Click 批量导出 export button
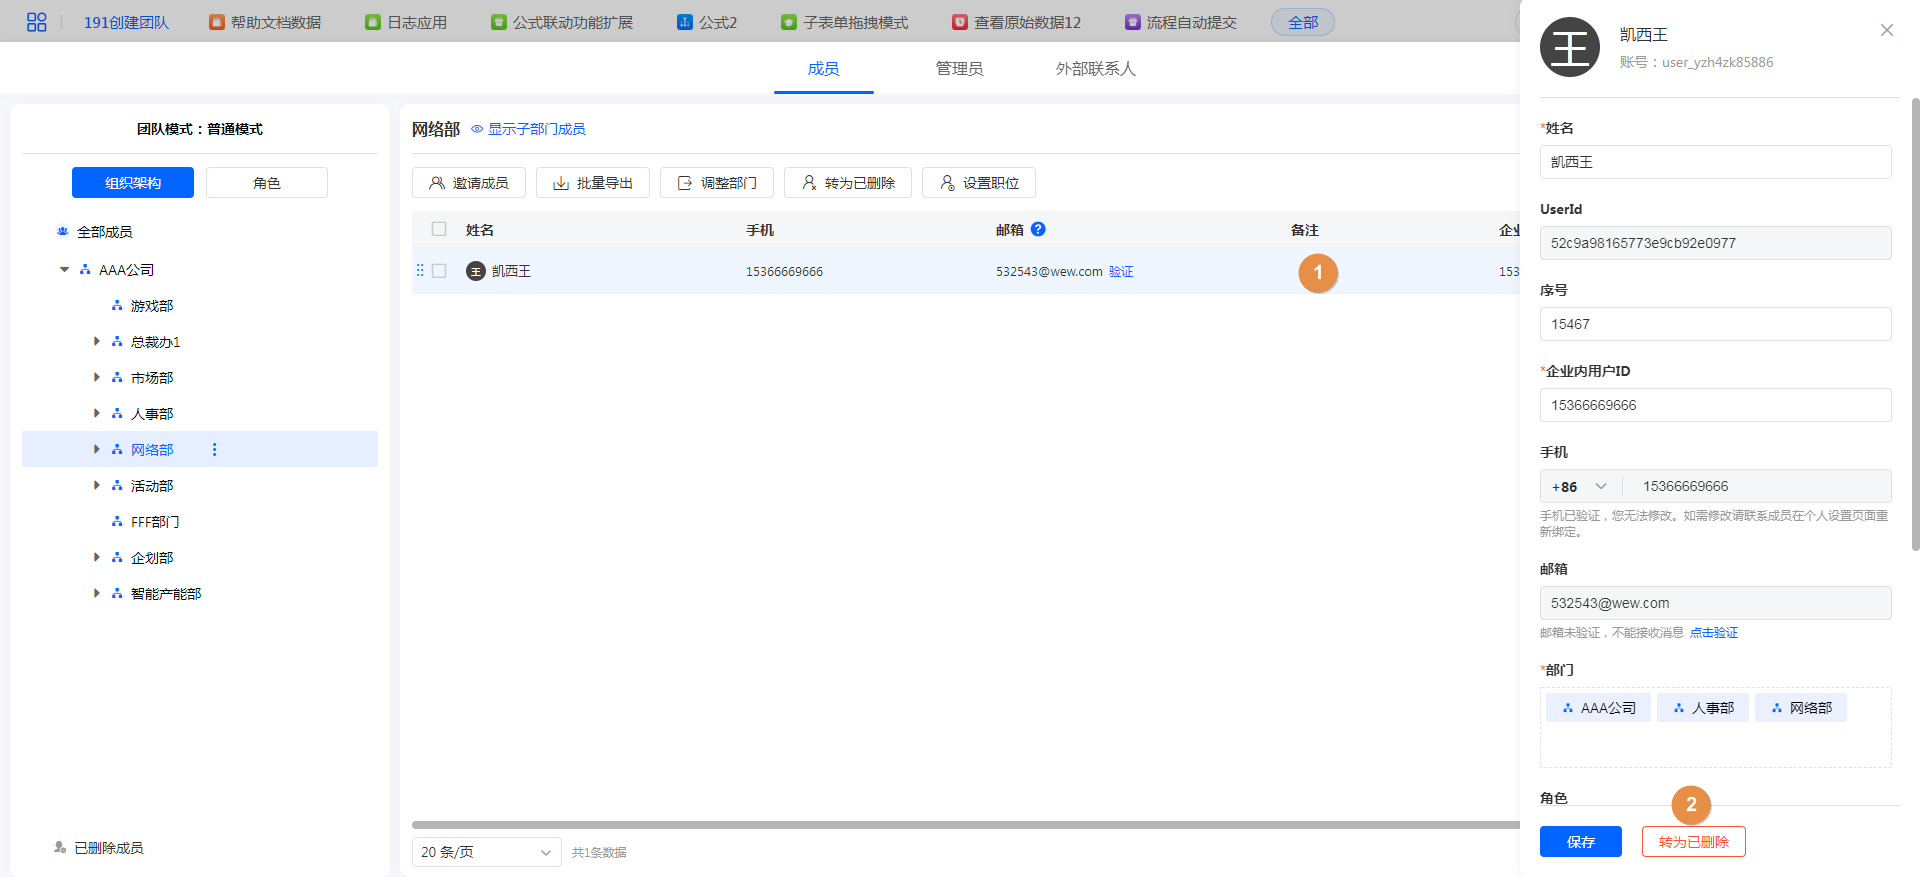The image size is (1920, 877). [x=592, y=183]
